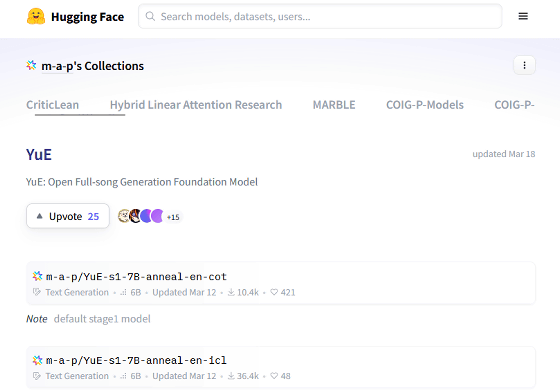Click the m-a-p organization avatar icon
The width and height of the screenshot is (560, 391).
[31, 65]
